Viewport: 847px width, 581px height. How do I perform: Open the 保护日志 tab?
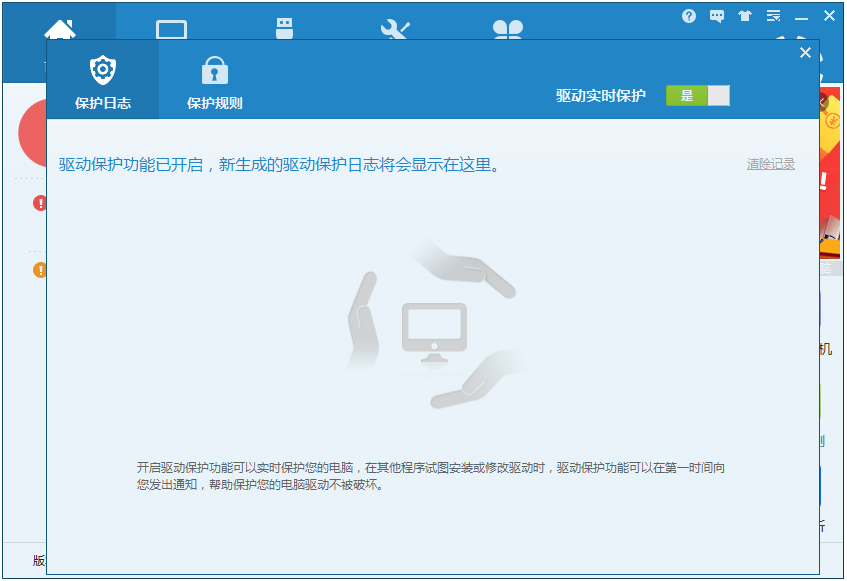pos(103,79)
